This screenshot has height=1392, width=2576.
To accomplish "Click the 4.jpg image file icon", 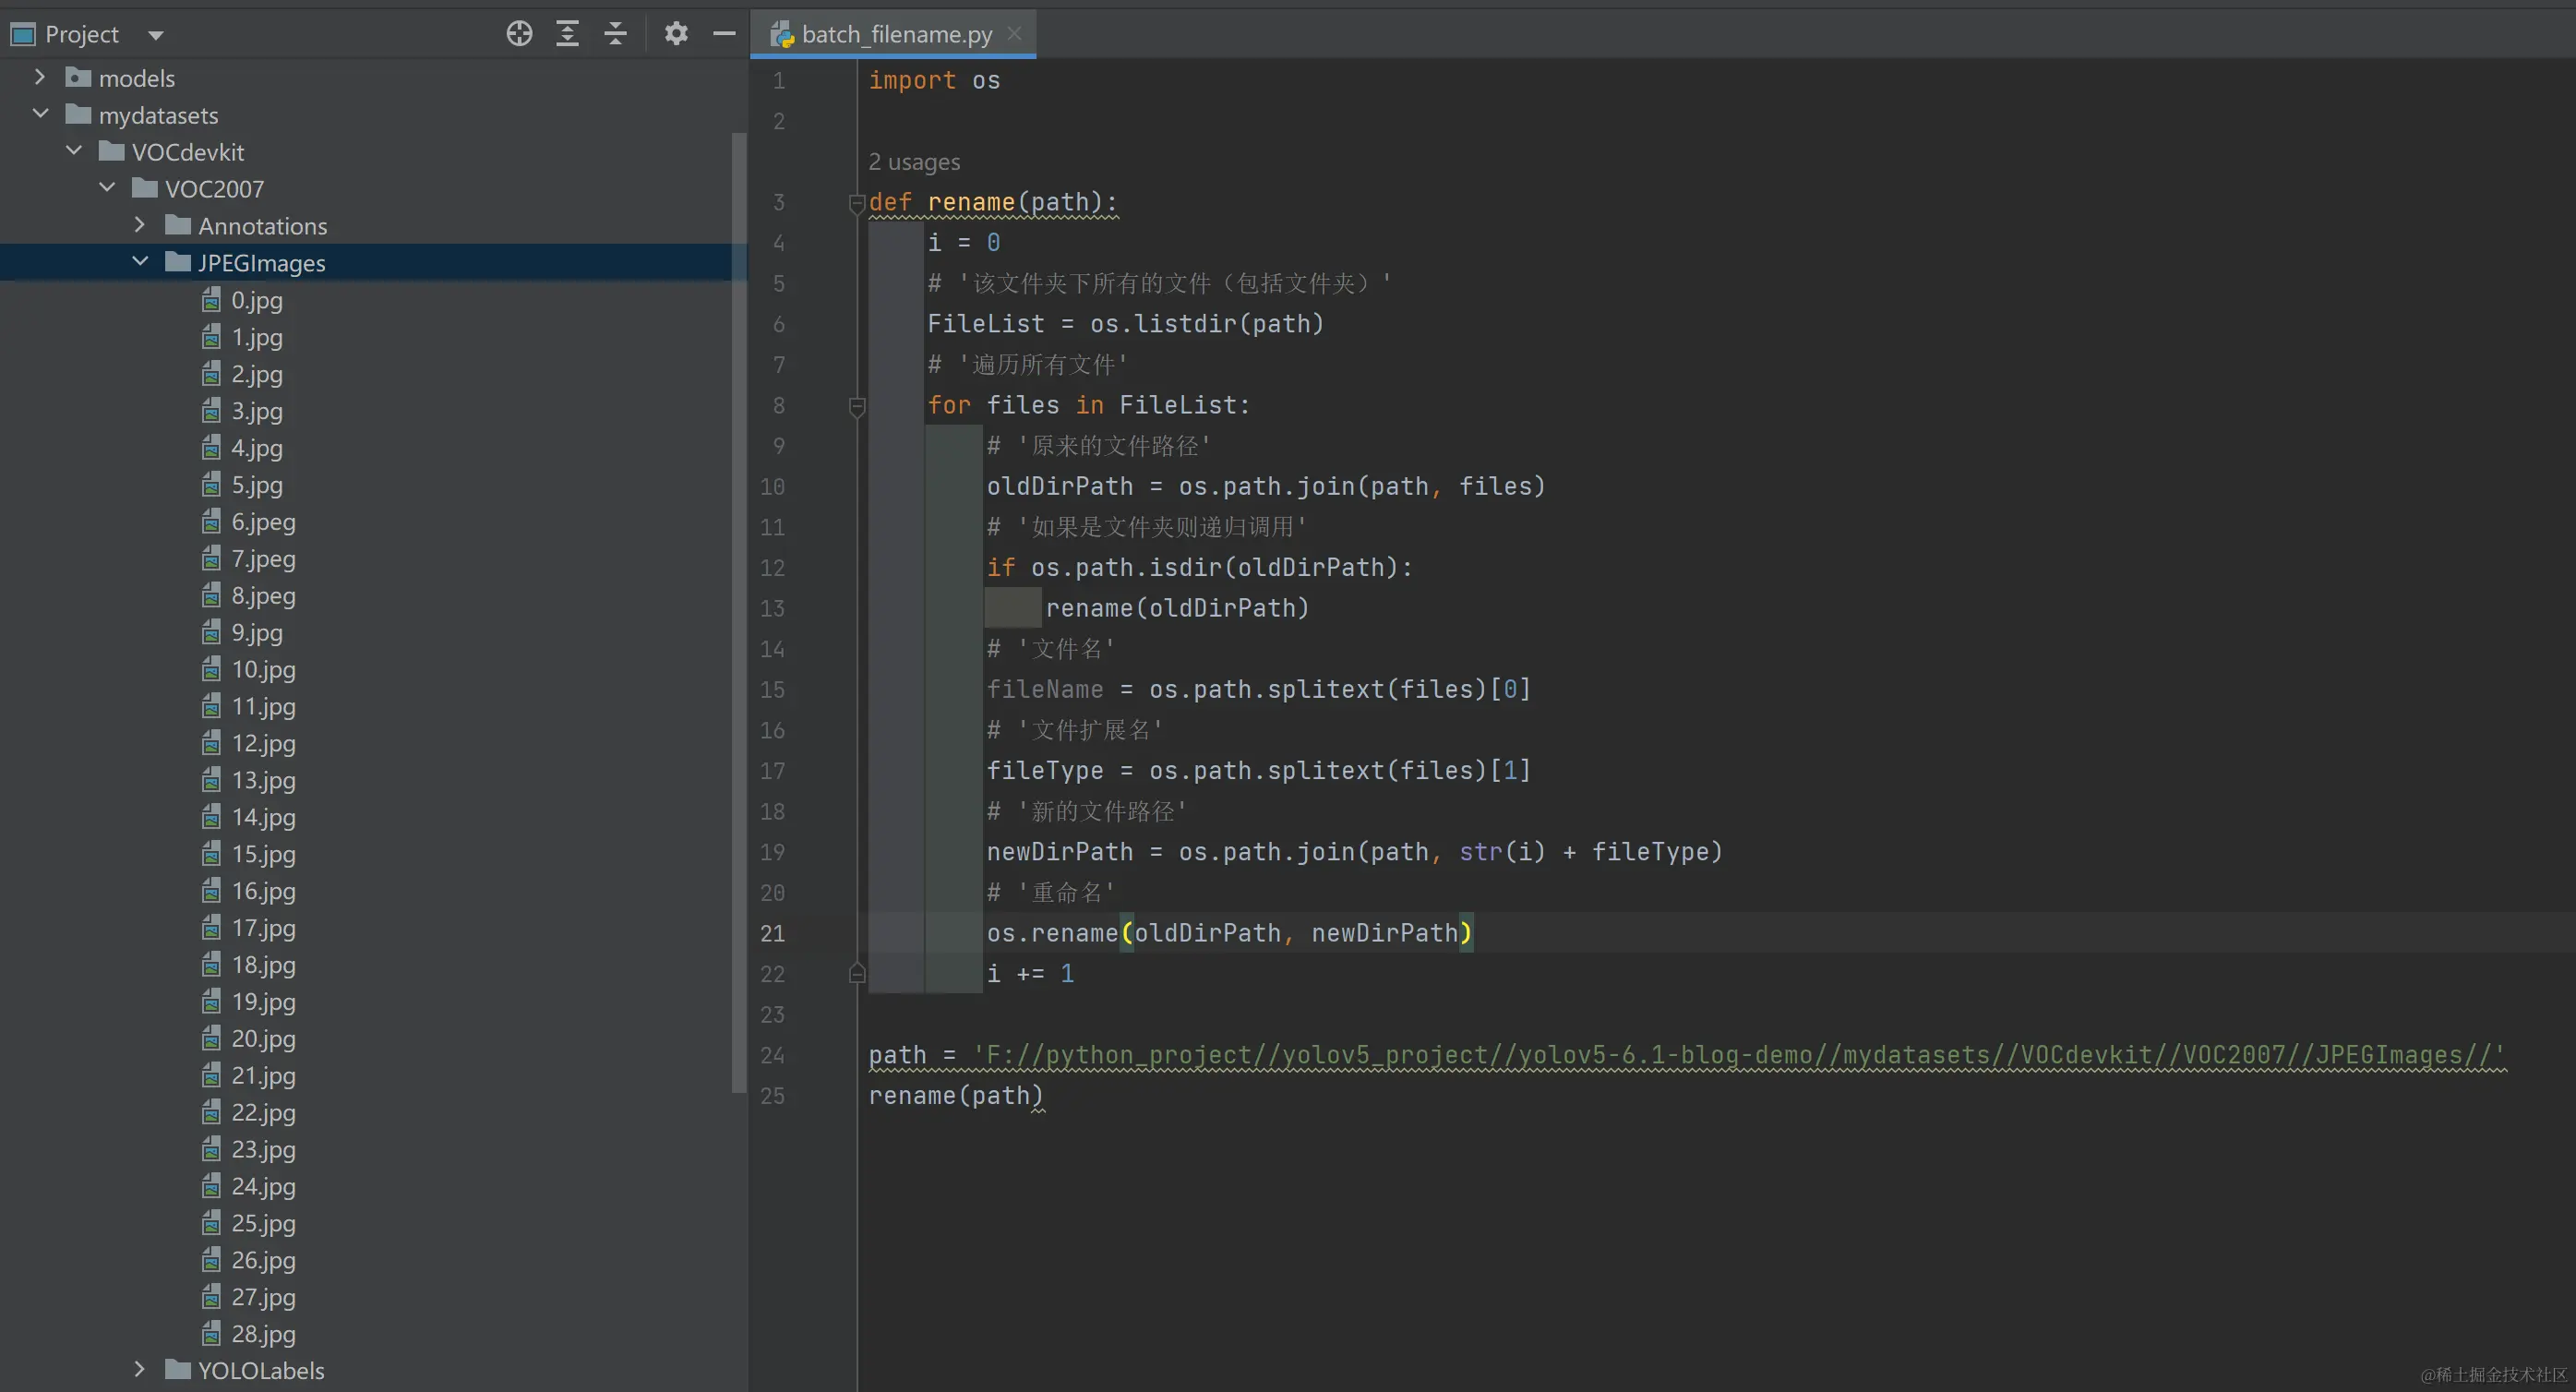I will tap(211, 448).
